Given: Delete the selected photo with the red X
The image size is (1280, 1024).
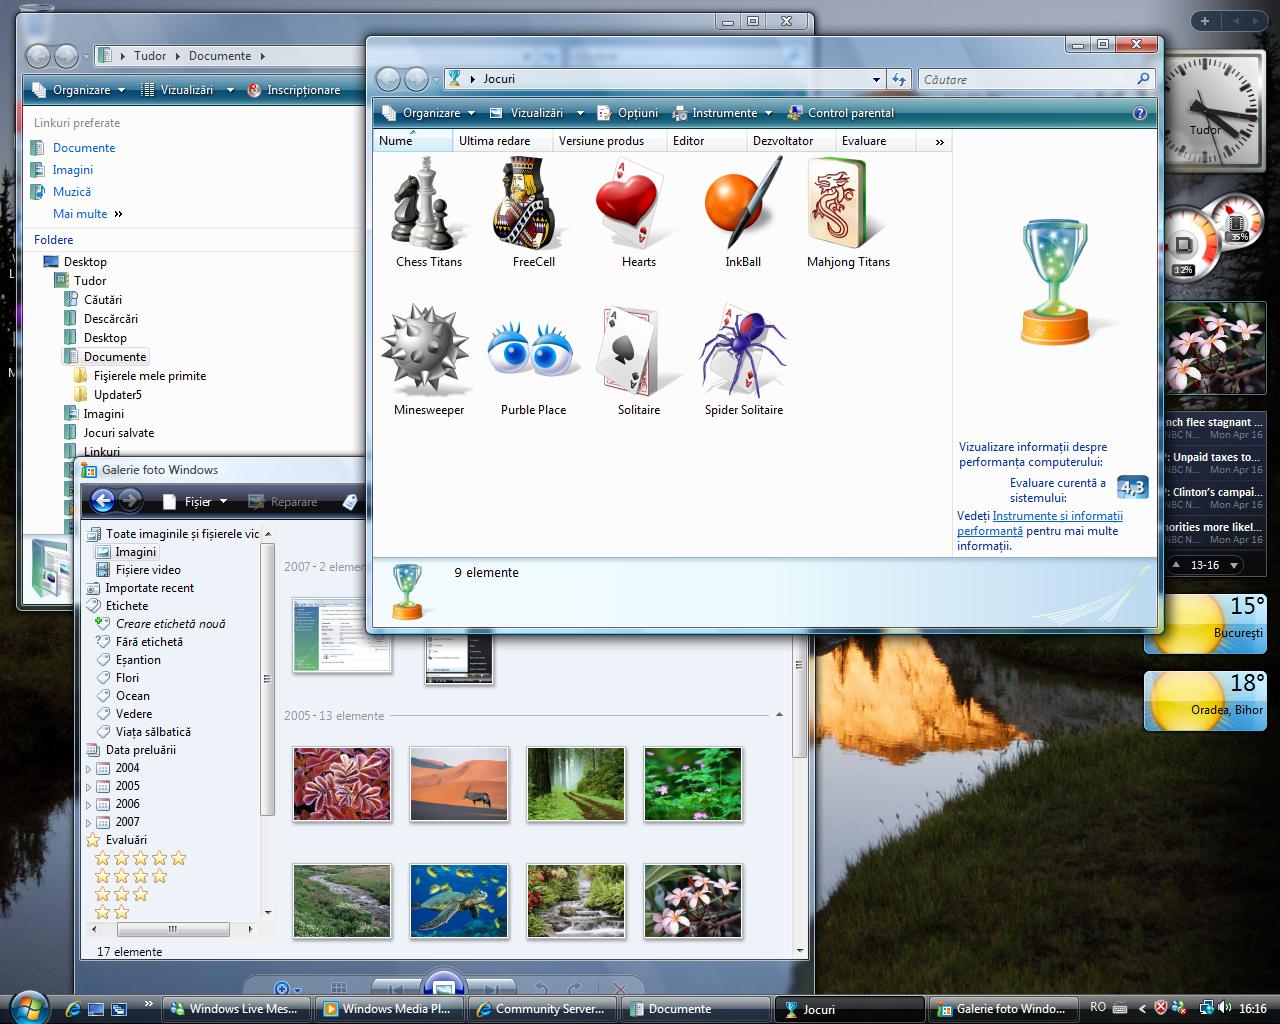Looking at the screenshot, I should point(620,988).
